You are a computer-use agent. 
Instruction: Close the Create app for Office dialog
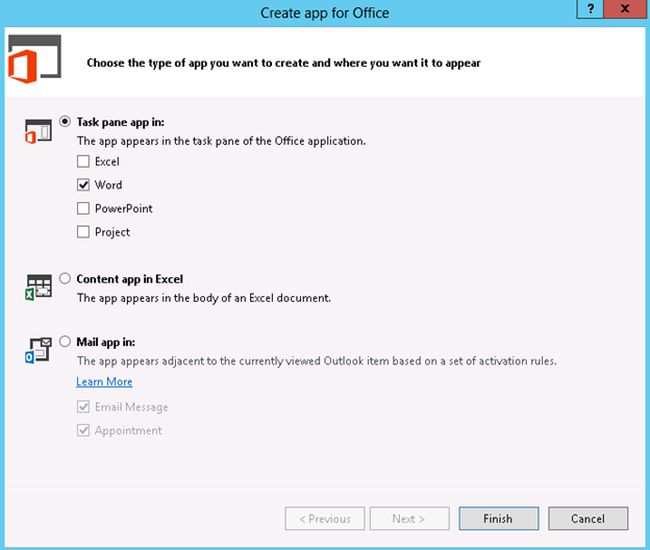pos(625,9)
